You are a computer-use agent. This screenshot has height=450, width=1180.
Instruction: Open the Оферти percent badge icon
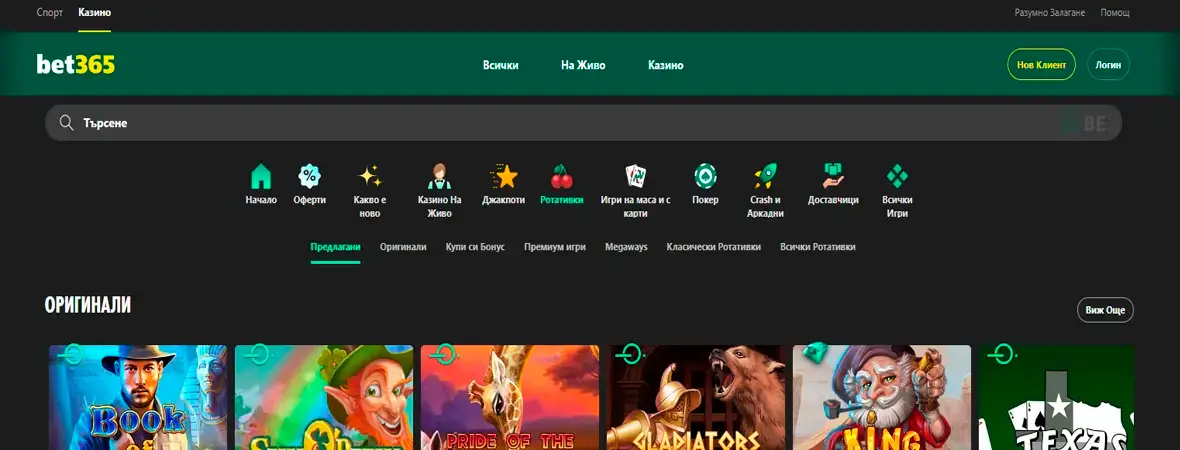pos(309,176)
